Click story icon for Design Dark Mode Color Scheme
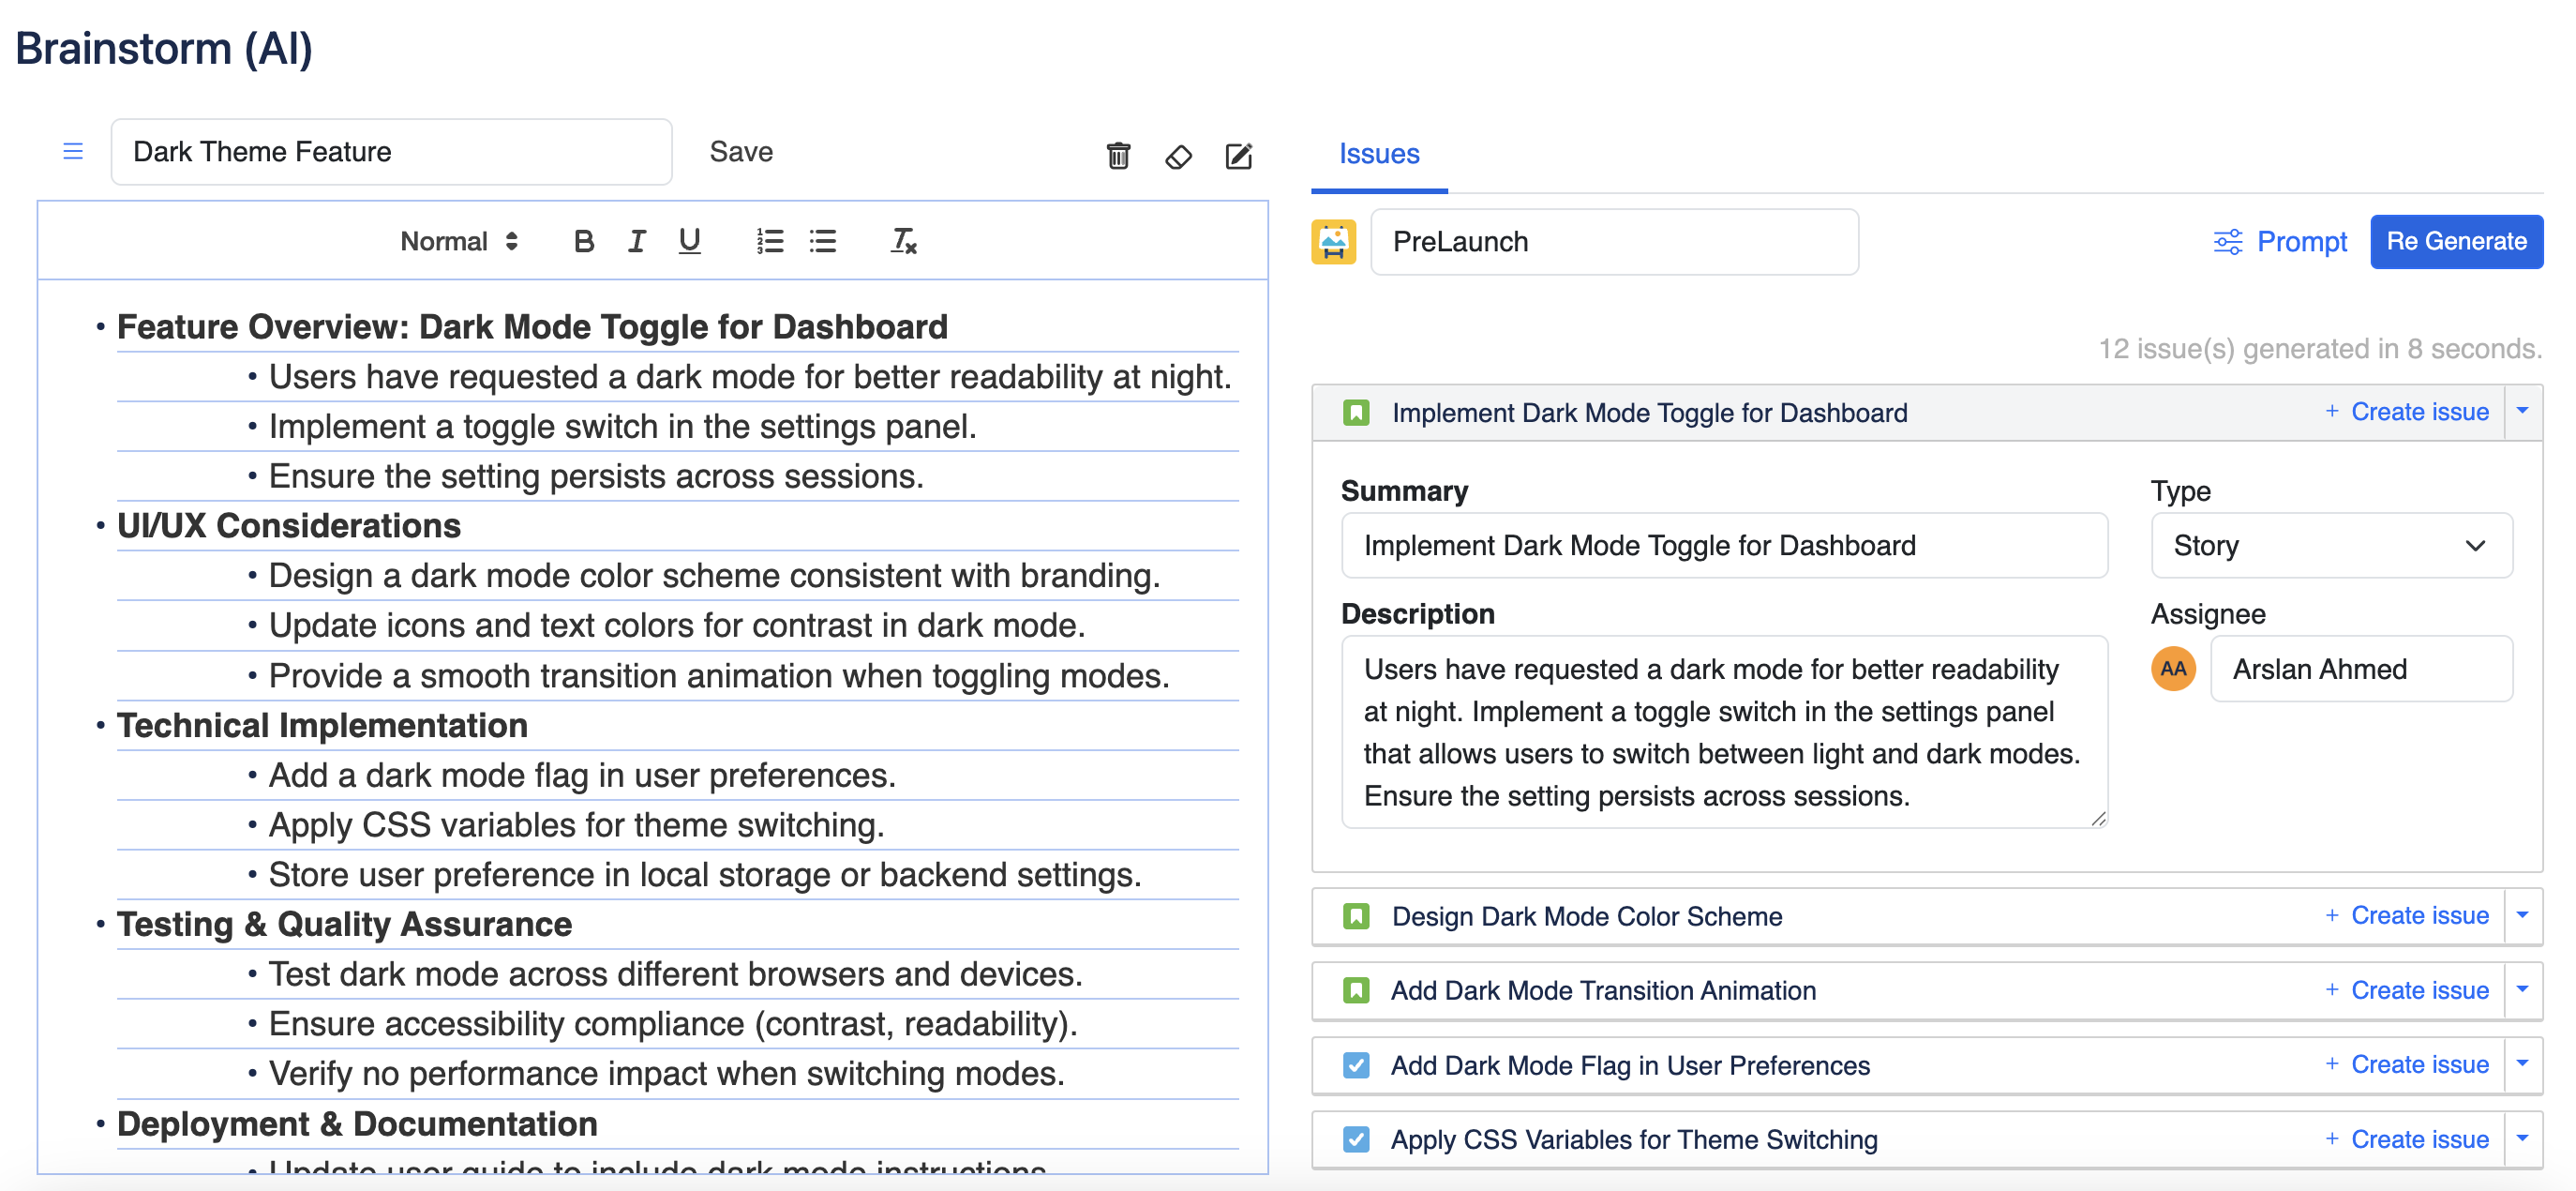Screen dimensions: 2576x1191 click(x=1356, y=916)
